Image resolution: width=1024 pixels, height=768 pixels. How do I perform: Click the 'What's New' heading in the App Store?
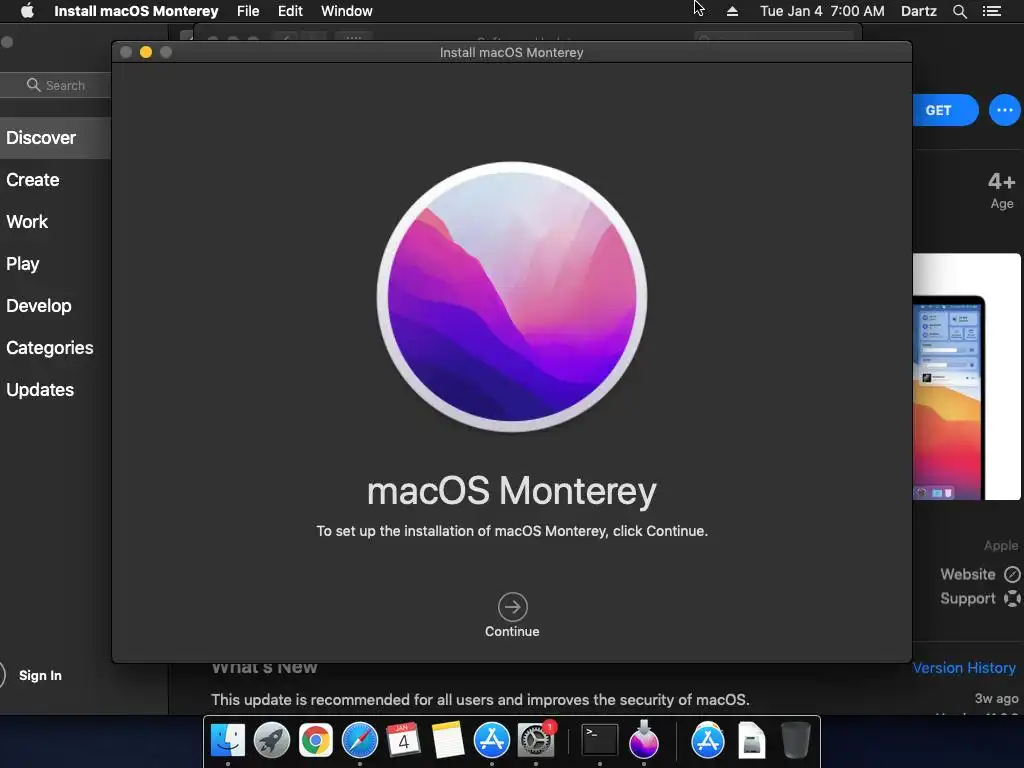[264, 668]
